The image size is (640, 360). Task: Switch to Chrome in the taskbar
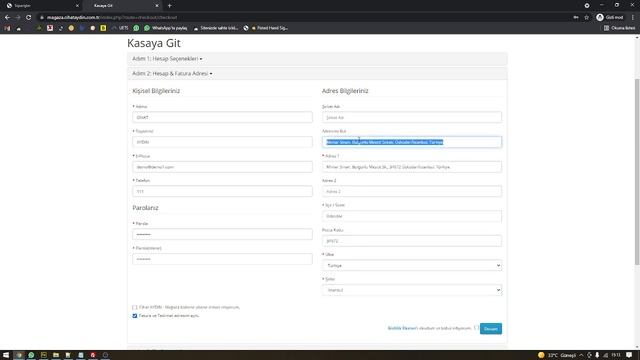click(x=19, y=355)
